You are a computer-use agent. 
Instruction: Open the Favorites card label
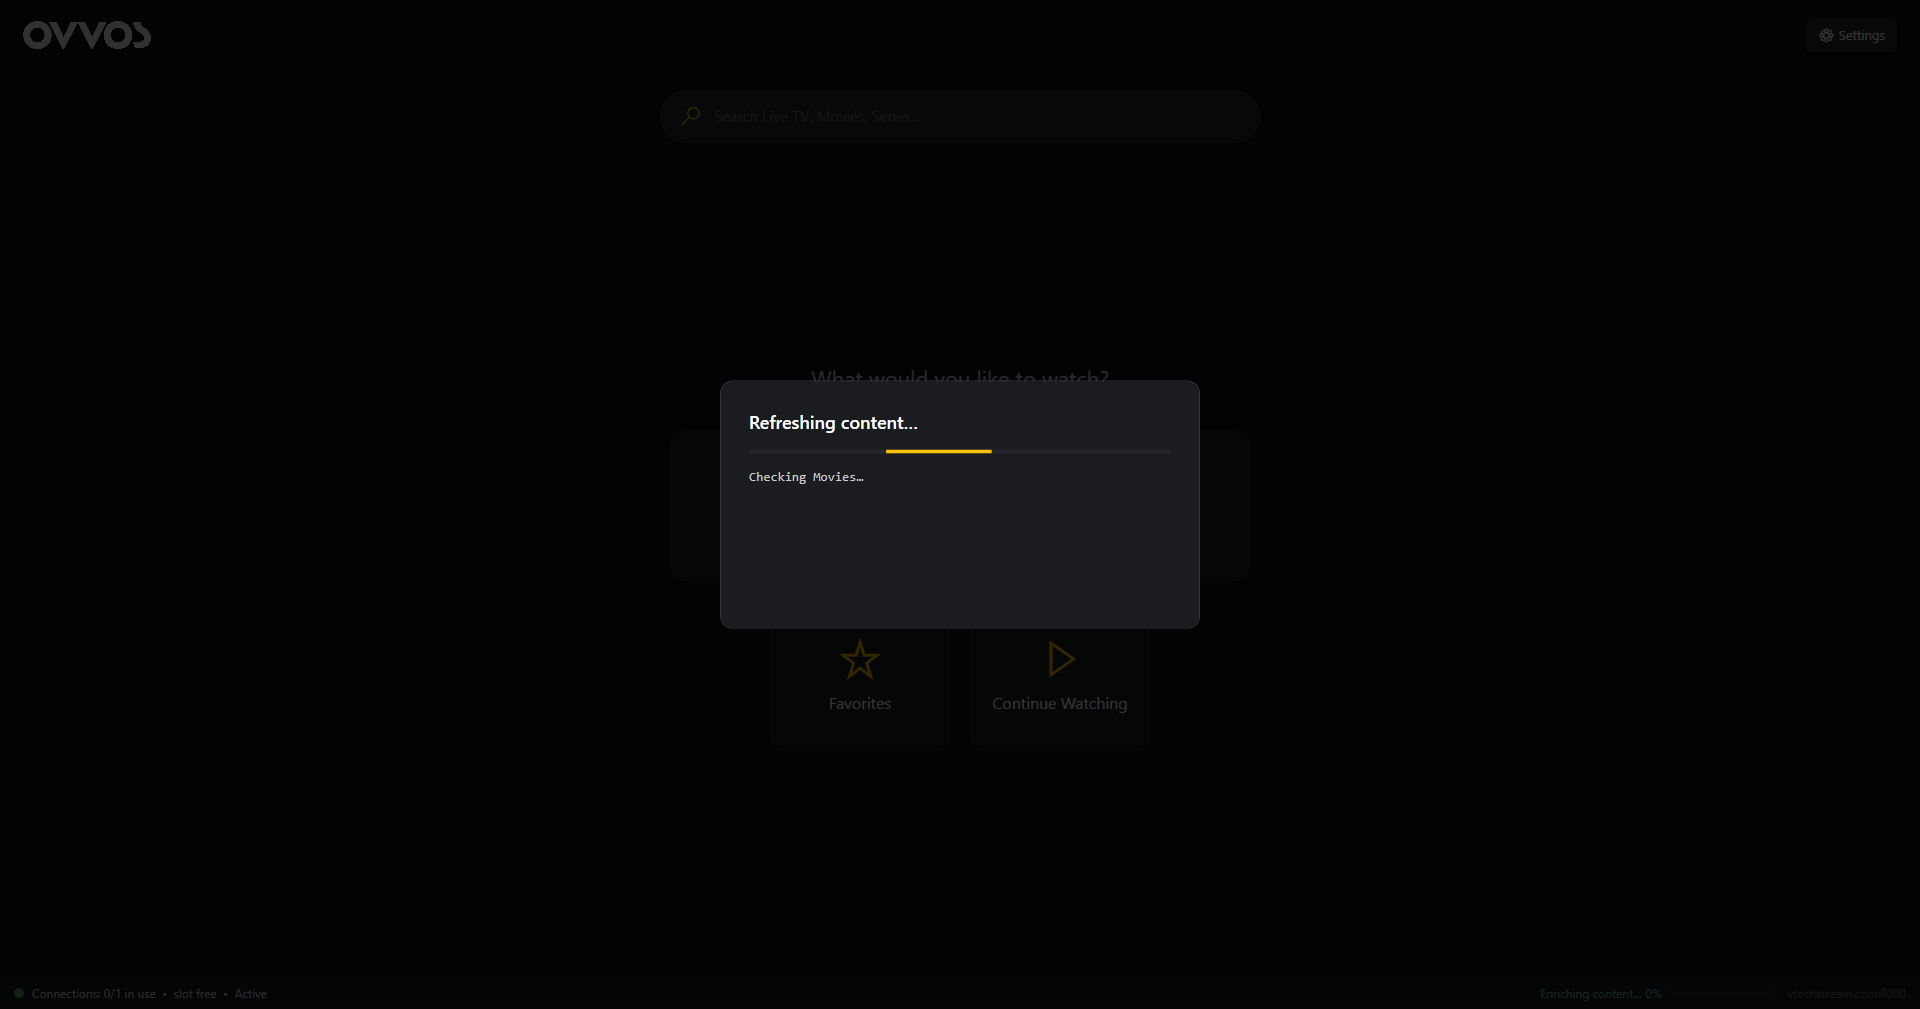pyautogui.click(x=860, y=704)
